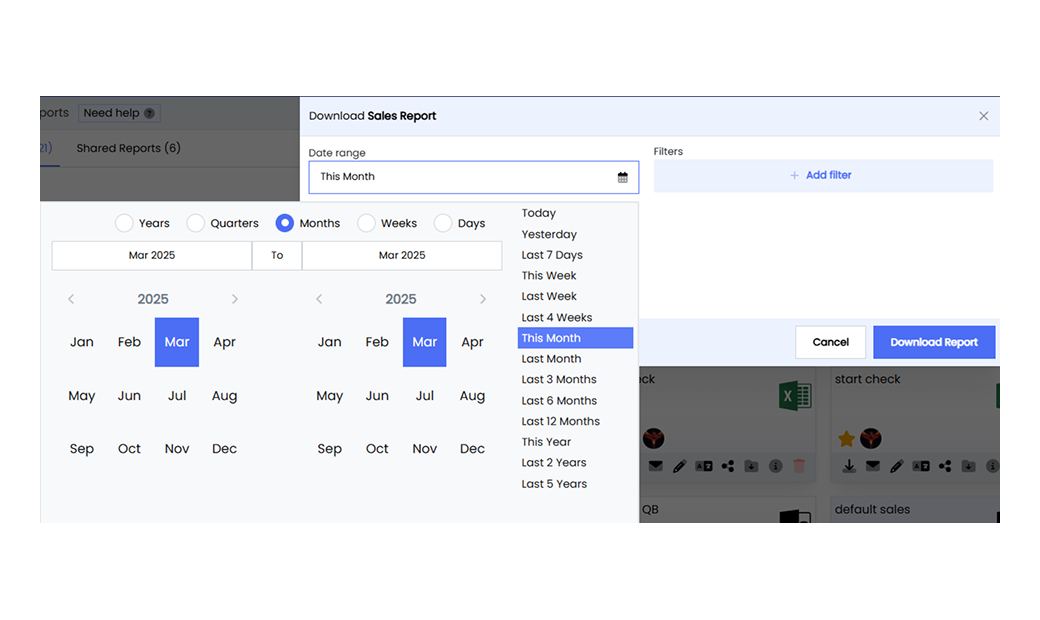Screen dimensions: 1040x620
Task: Choose Last 6 Months preset
Action: (x=558, y=401)
